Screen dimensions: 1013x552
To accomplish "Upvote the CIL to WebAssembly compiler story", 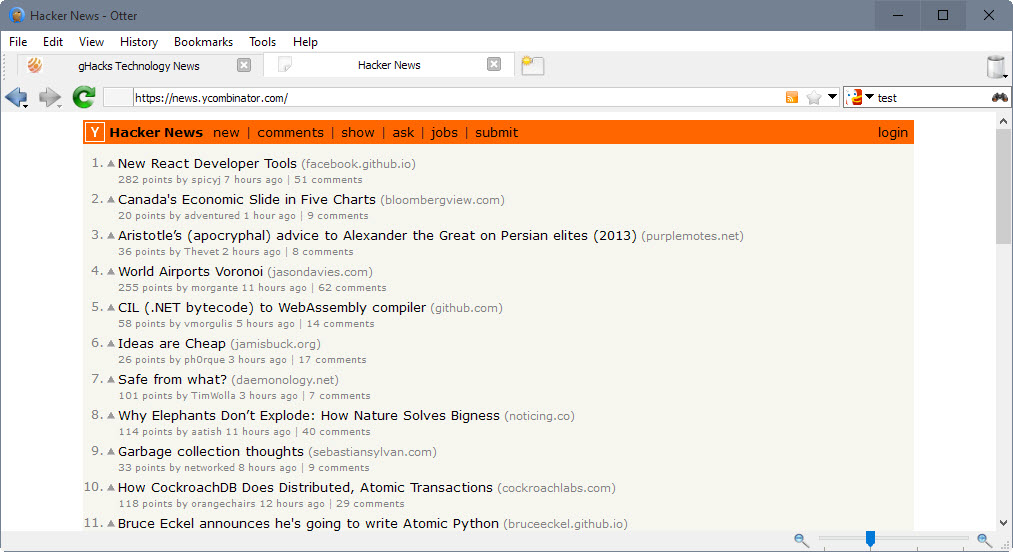I will pyautogui.click(x=110, y=308).
